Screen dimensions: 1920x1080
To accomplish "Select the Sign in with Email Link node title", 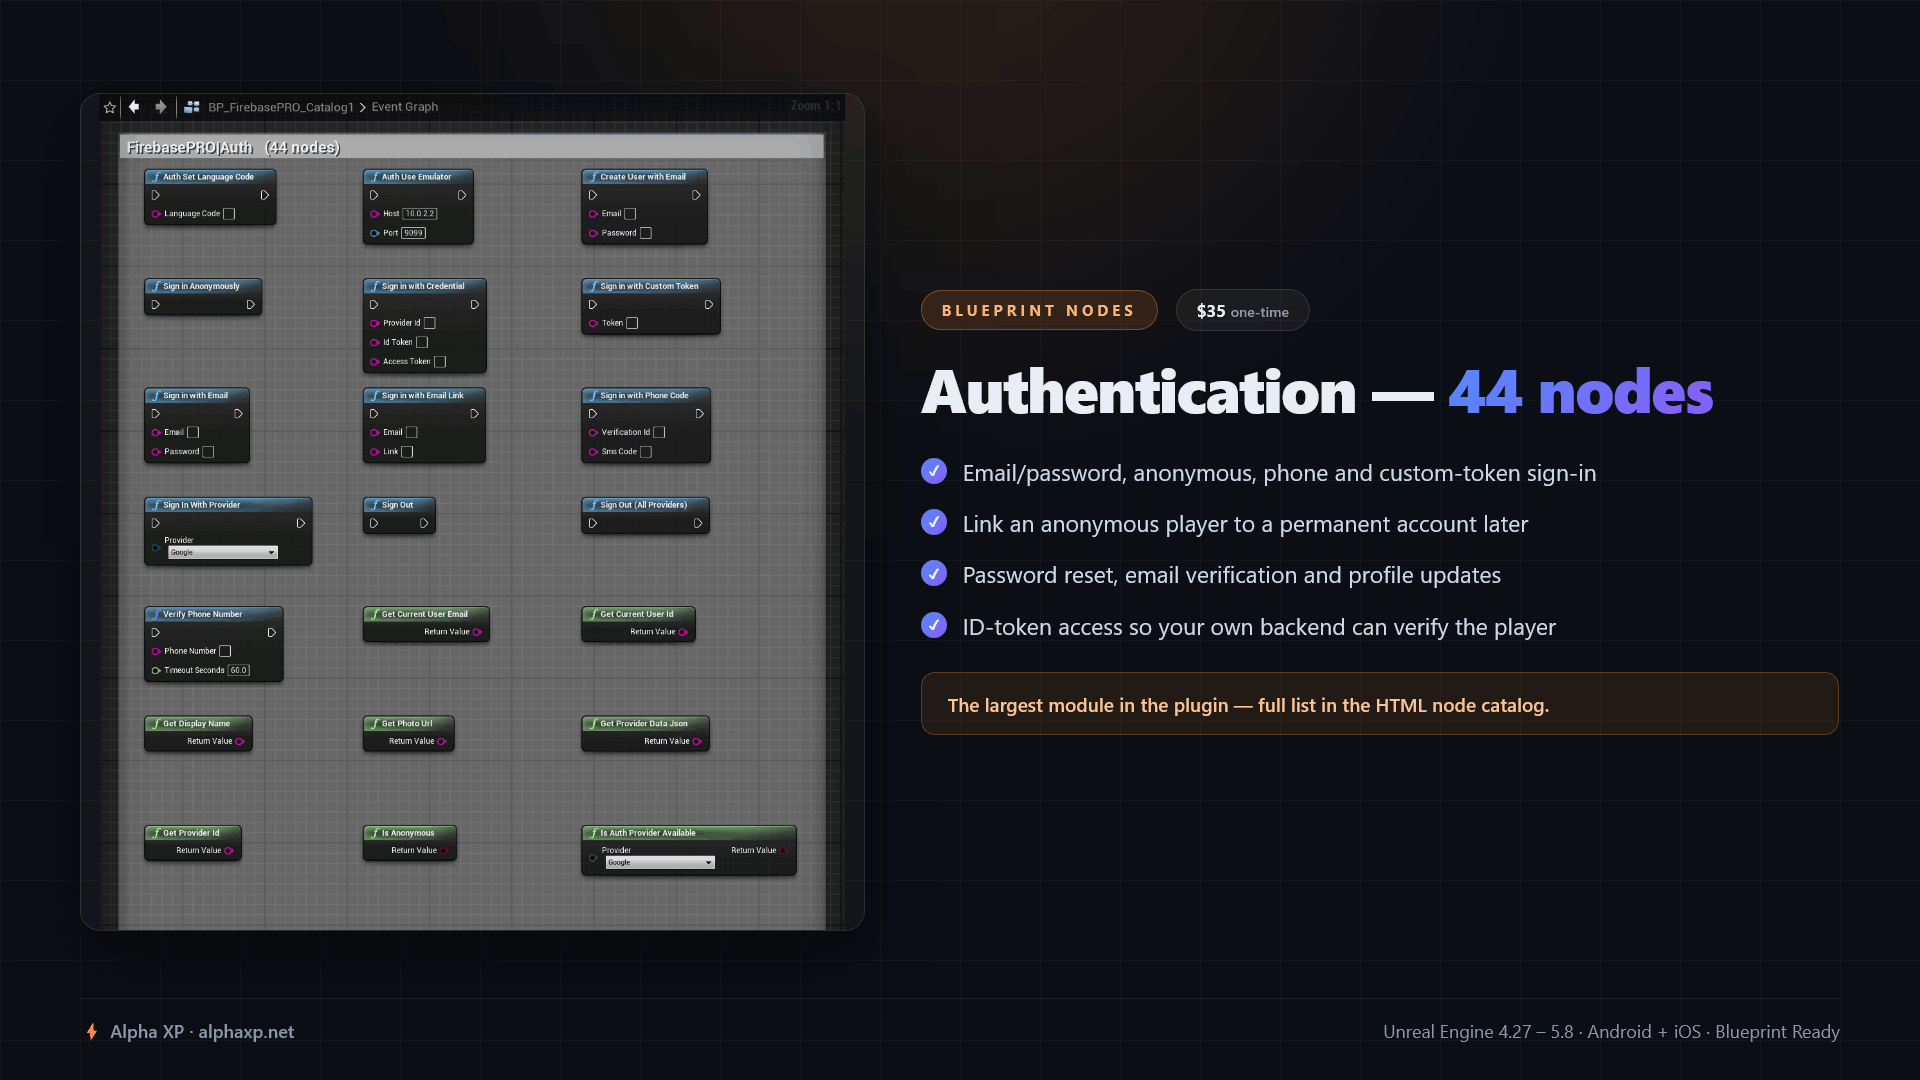I will [x=423, y=396].
